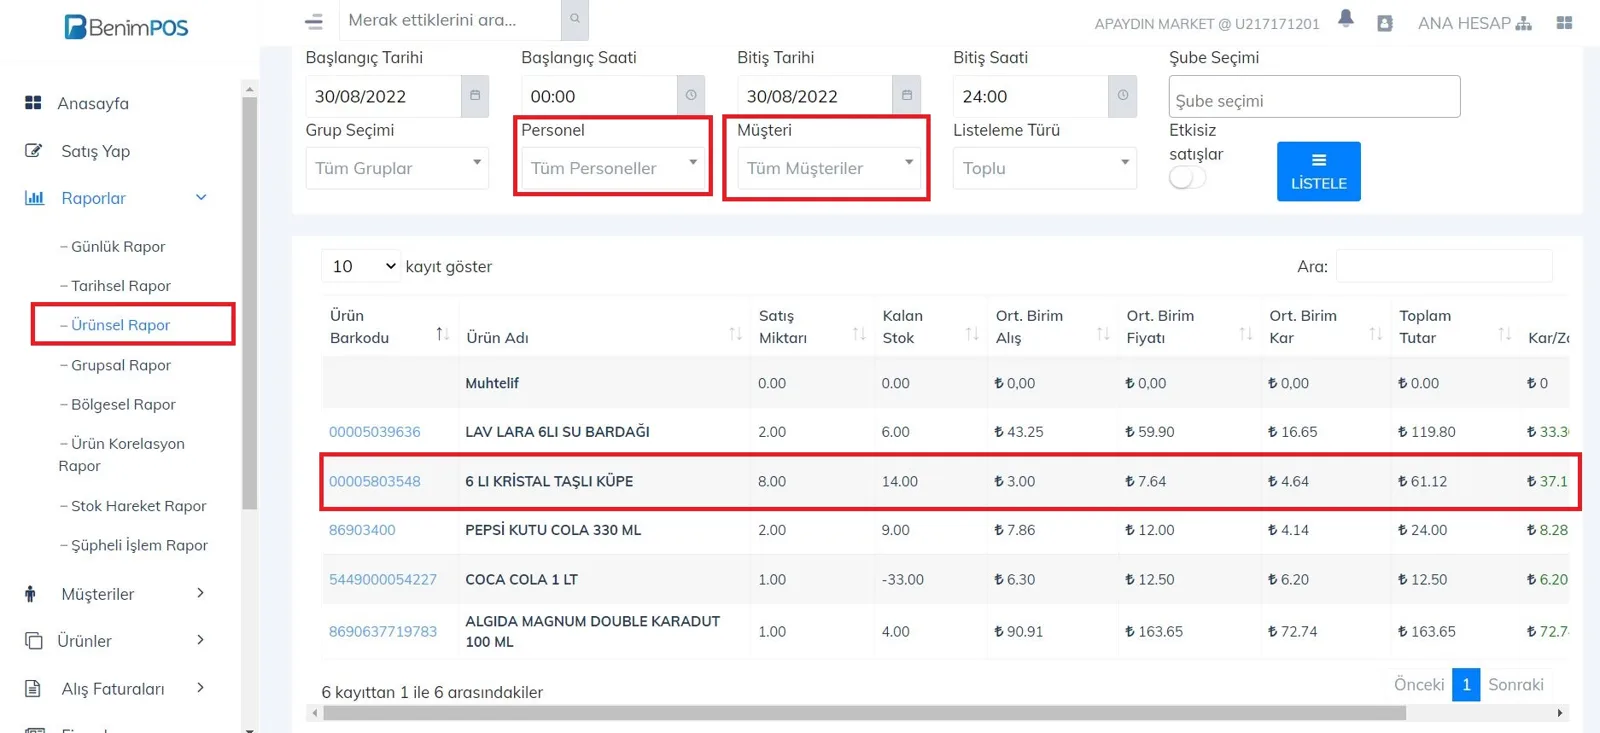Screen dimensions: 1600x733
Task: Click the blue LİSTELE button
Action: pyautogui.click(x=1319, y=171)
